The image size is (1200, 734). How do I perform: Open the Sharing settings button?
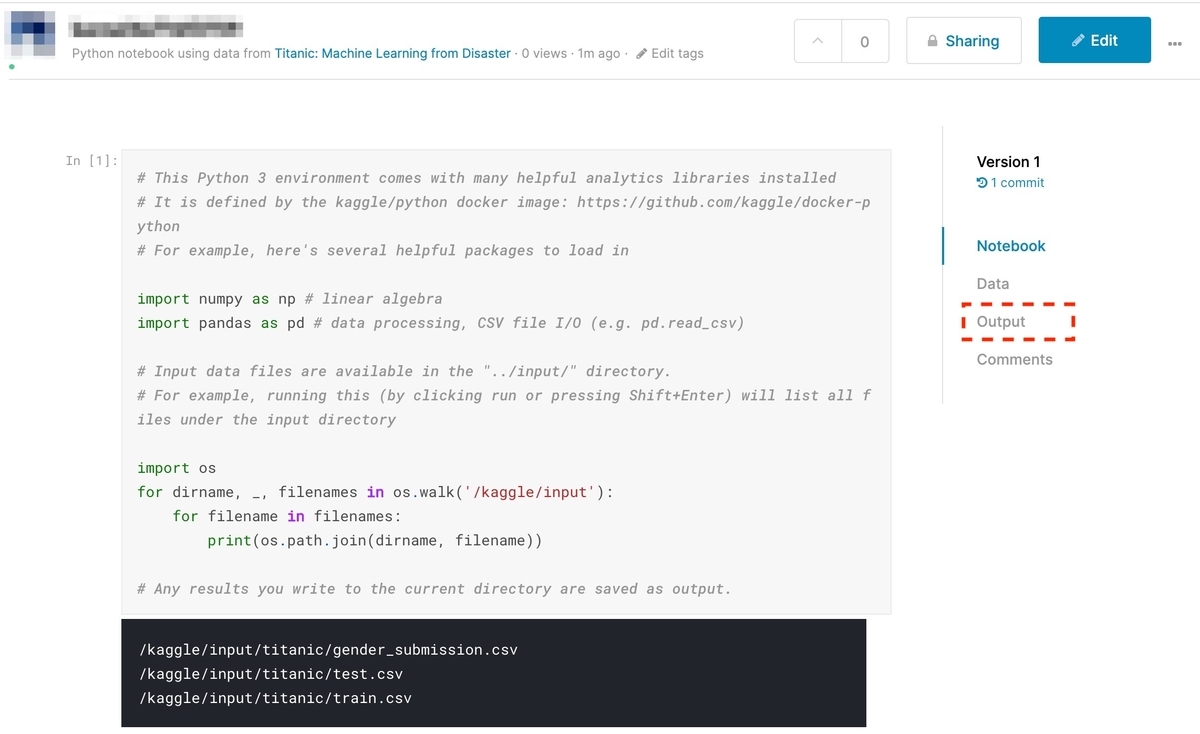click(x=964, y=40)
